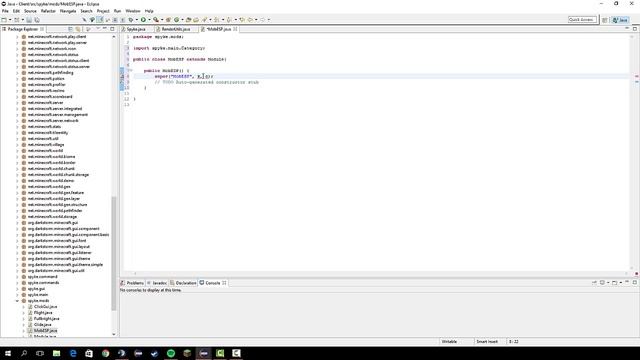
Task: Open the File menu
Action: coord(5,11)
